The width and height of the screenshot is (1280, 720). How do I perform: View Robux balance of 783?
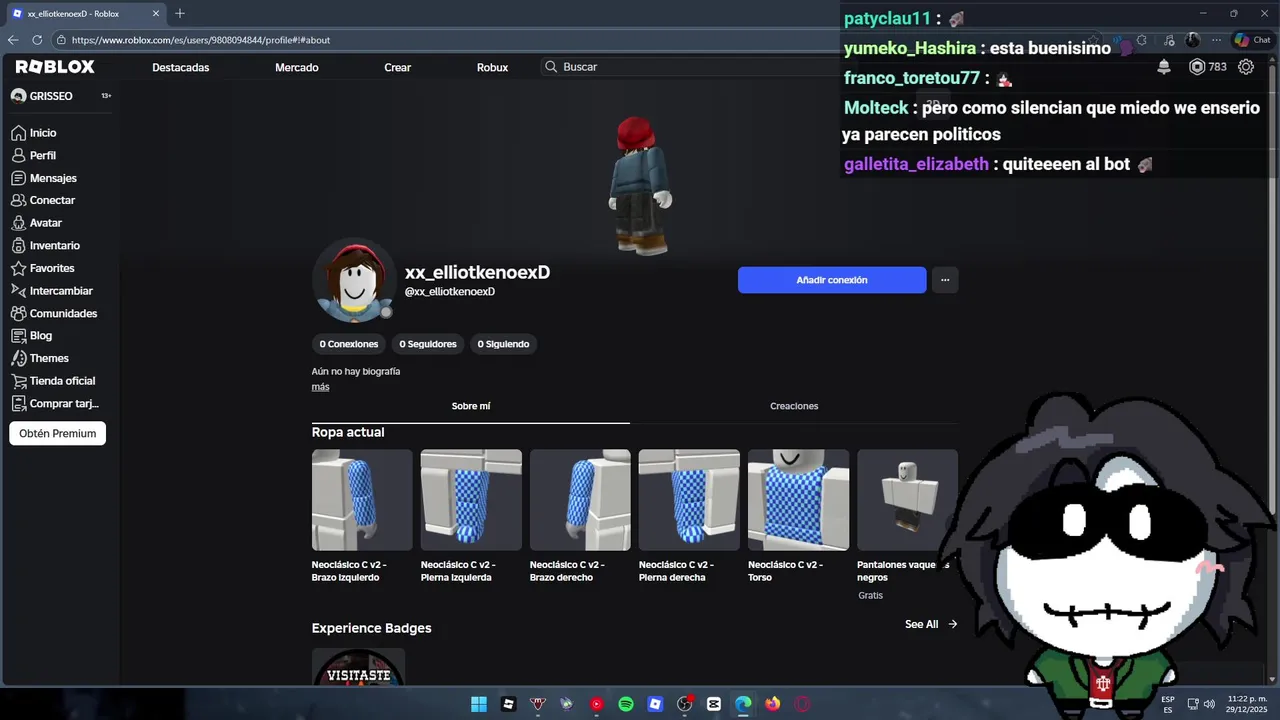[x=1207, y=67]
